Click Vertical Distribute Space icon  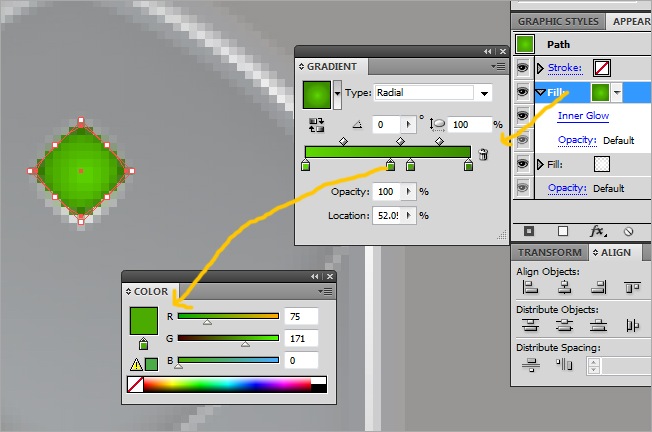coord(531,365)
